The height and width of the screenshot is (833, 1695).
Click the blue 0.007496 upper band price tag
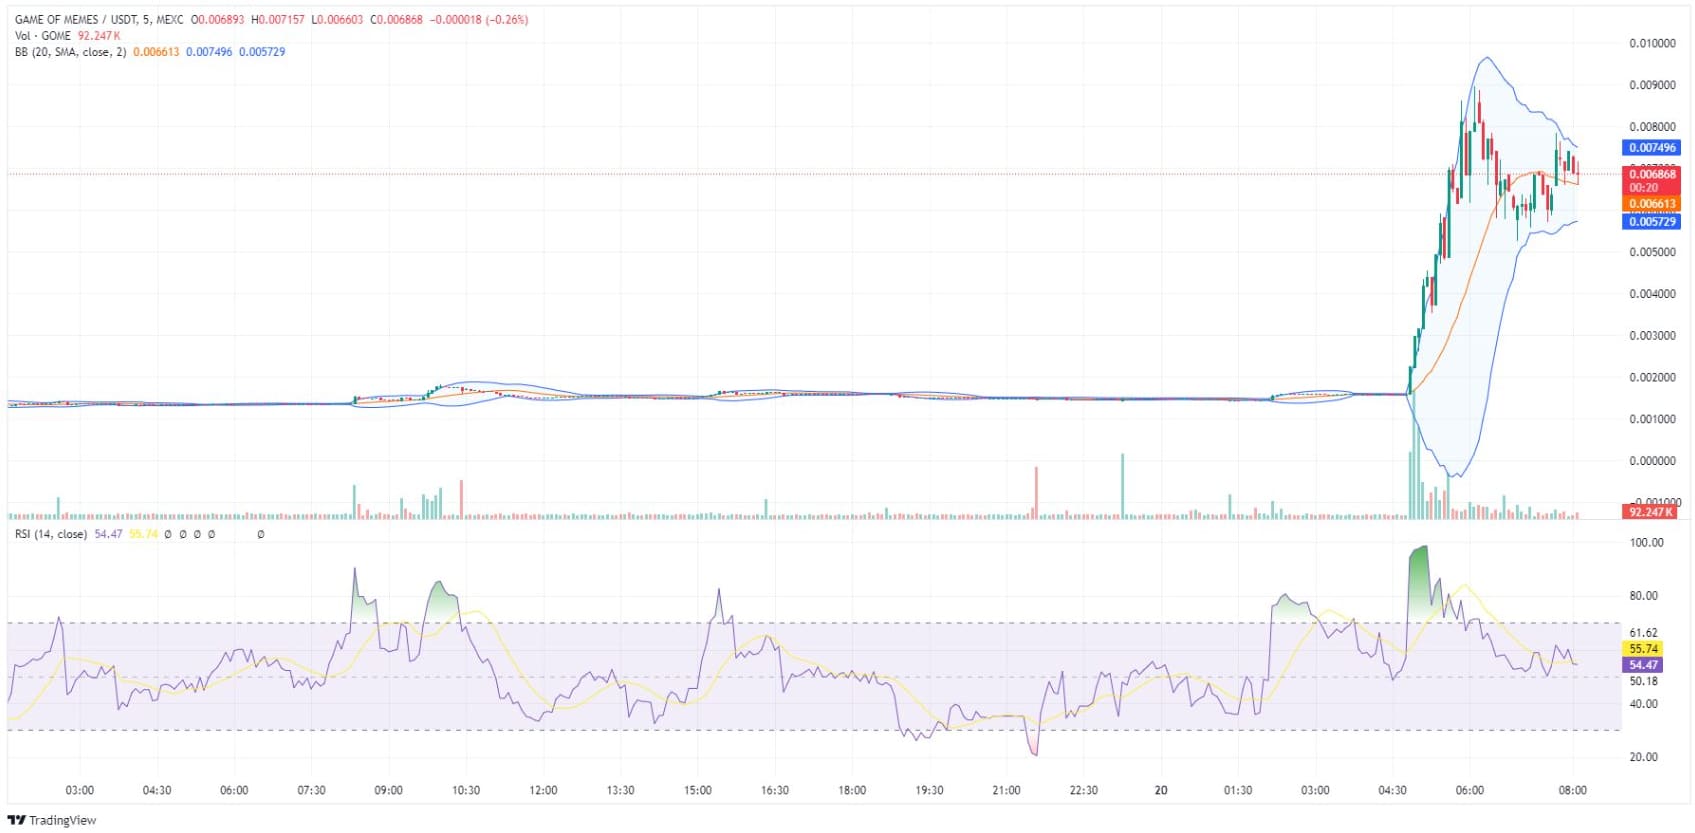tap(1651, 148)
